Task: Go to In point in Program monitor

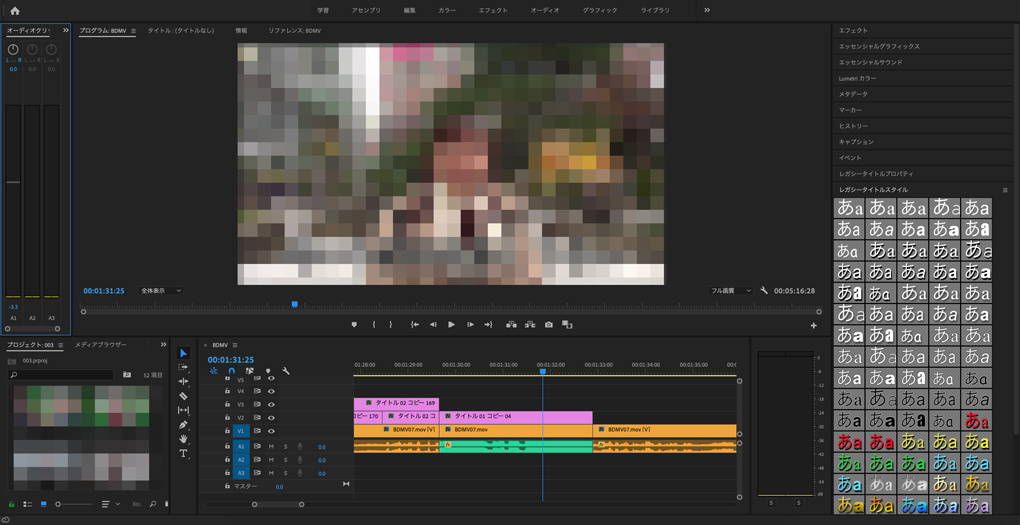Action: tap(414, 325)
